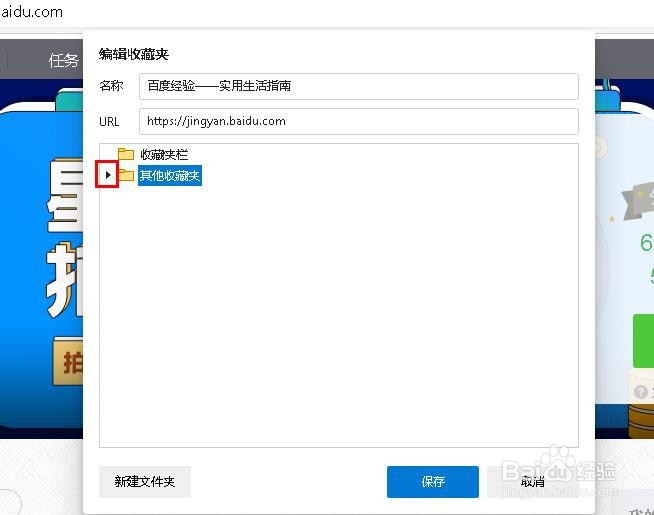Image resolution: width=654 pixels, height=515 pixels.
Task: Cancel editing with 取消 button
Action: (533, 482)
